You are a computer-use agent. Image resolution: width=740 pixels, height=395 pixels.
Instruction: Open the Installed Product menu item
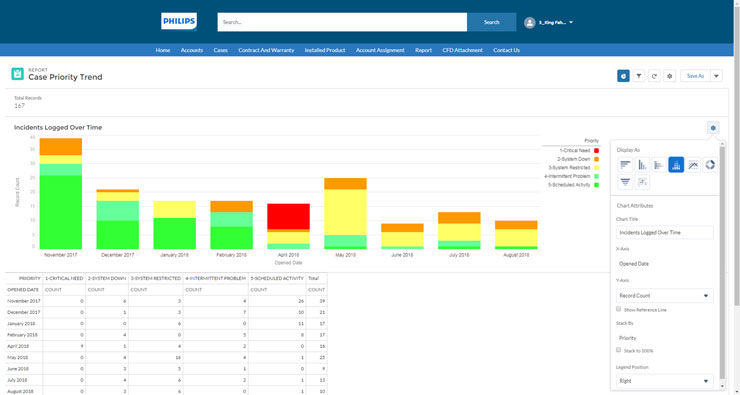point(325,50)
